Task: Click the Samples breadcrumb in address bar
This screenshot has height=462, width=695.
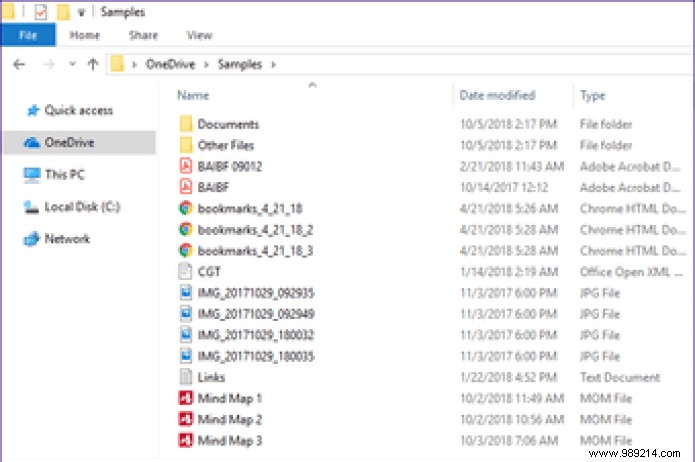Action: 240,64
